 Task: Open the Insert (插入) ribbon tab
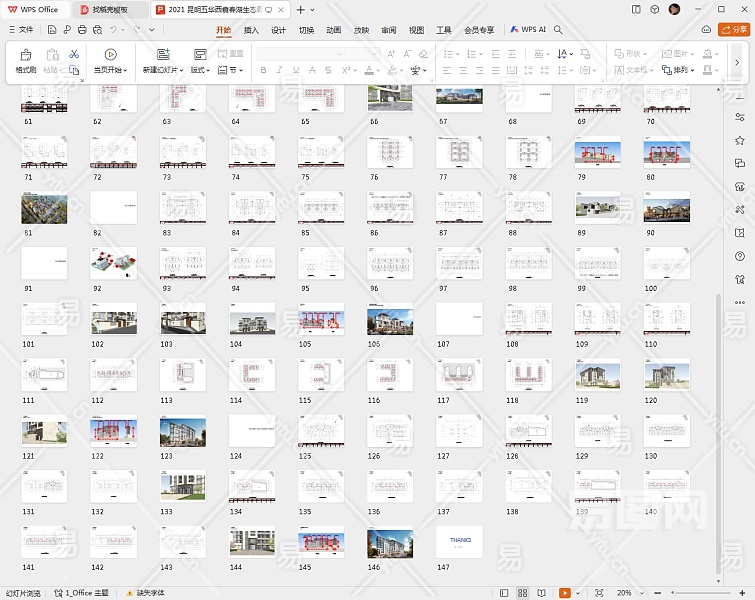click(x=251, y=30)
